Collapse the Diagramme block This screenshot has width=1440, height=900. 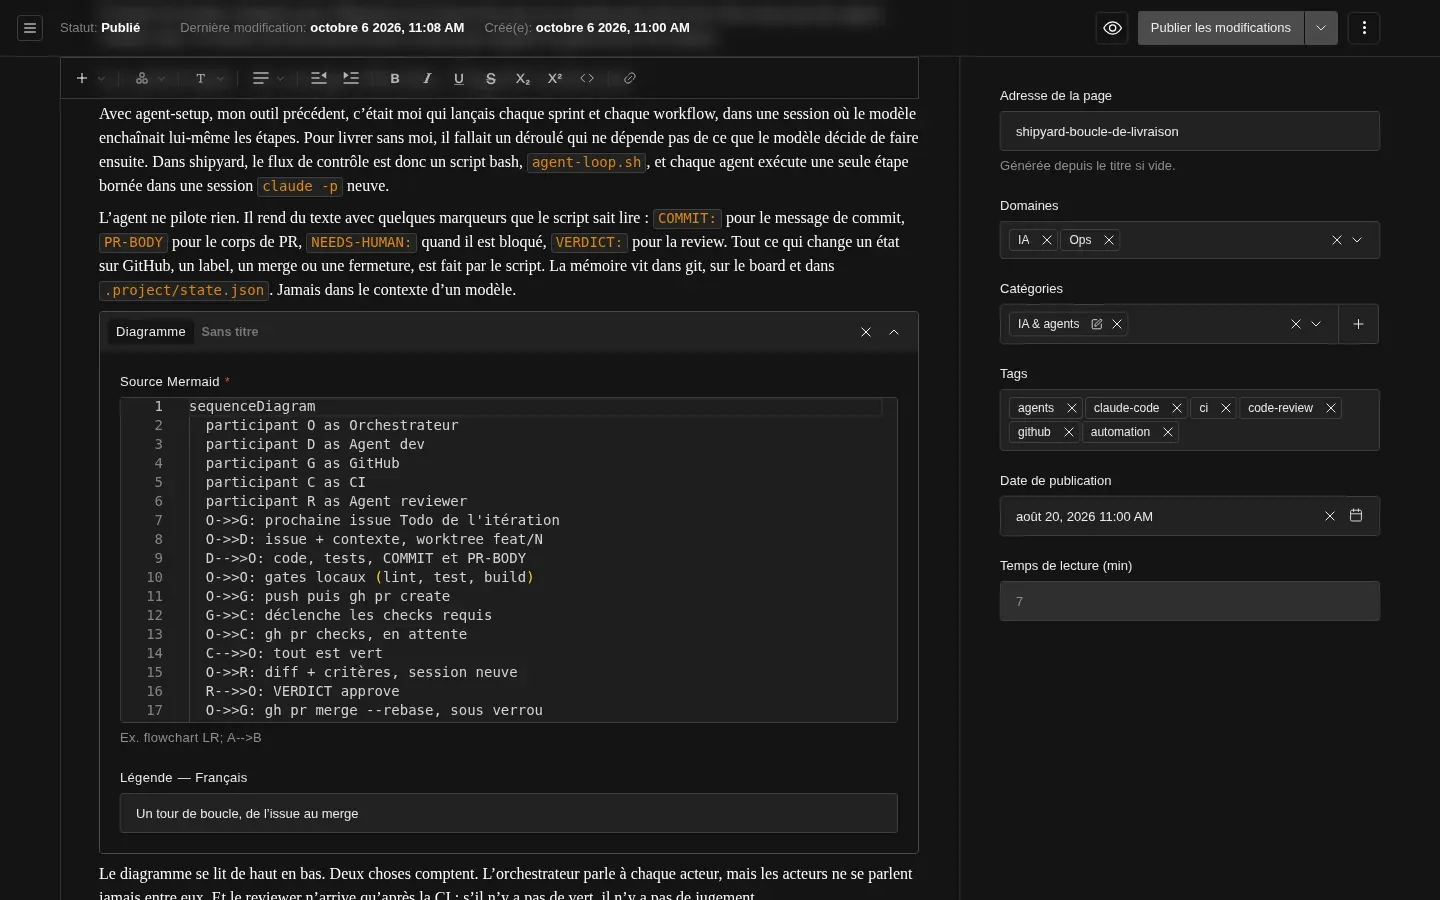pyautogui.click(x=894, y=332)
